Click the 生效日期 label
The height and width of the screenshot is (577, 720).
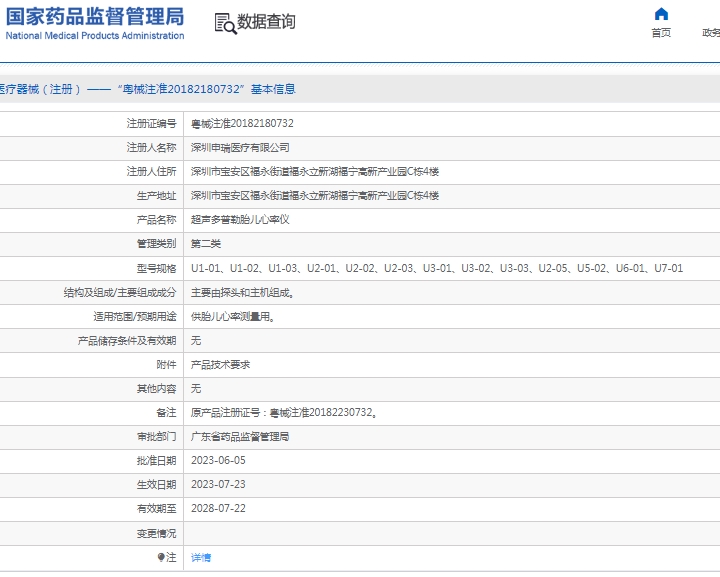click(x=157, y=484)
